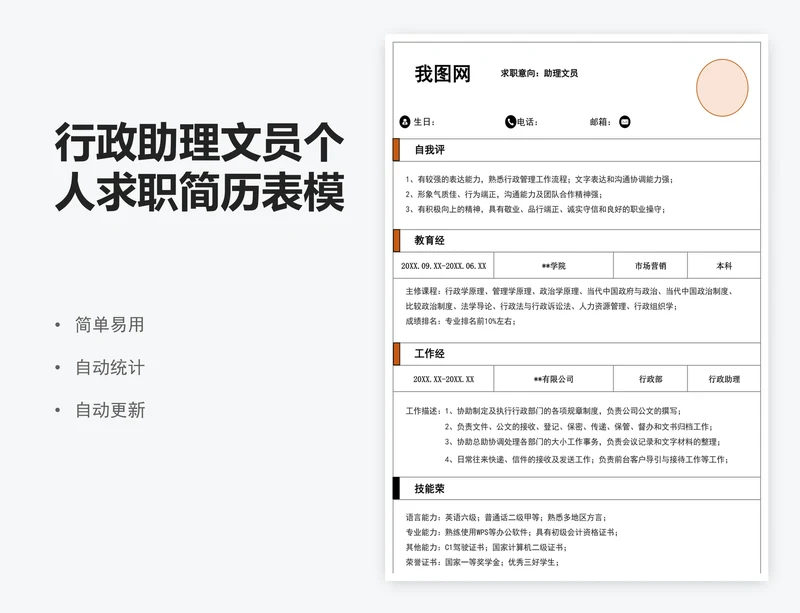Click the resume template preview image
The image size is (800, 613).
577,307
